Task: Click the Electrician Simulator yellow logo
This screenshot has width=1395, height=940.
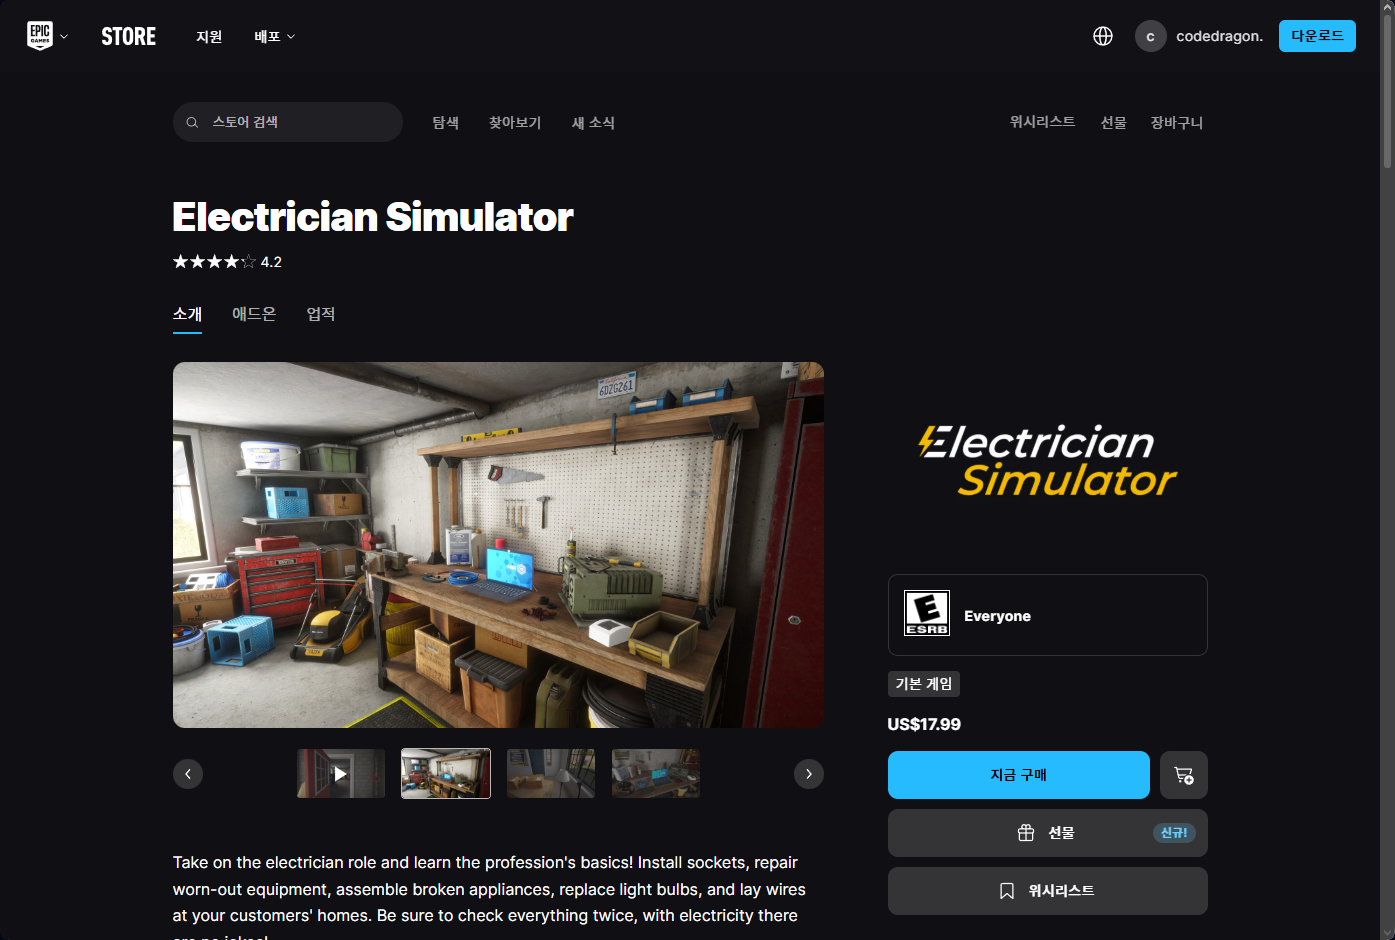Action: (1048, 461)
